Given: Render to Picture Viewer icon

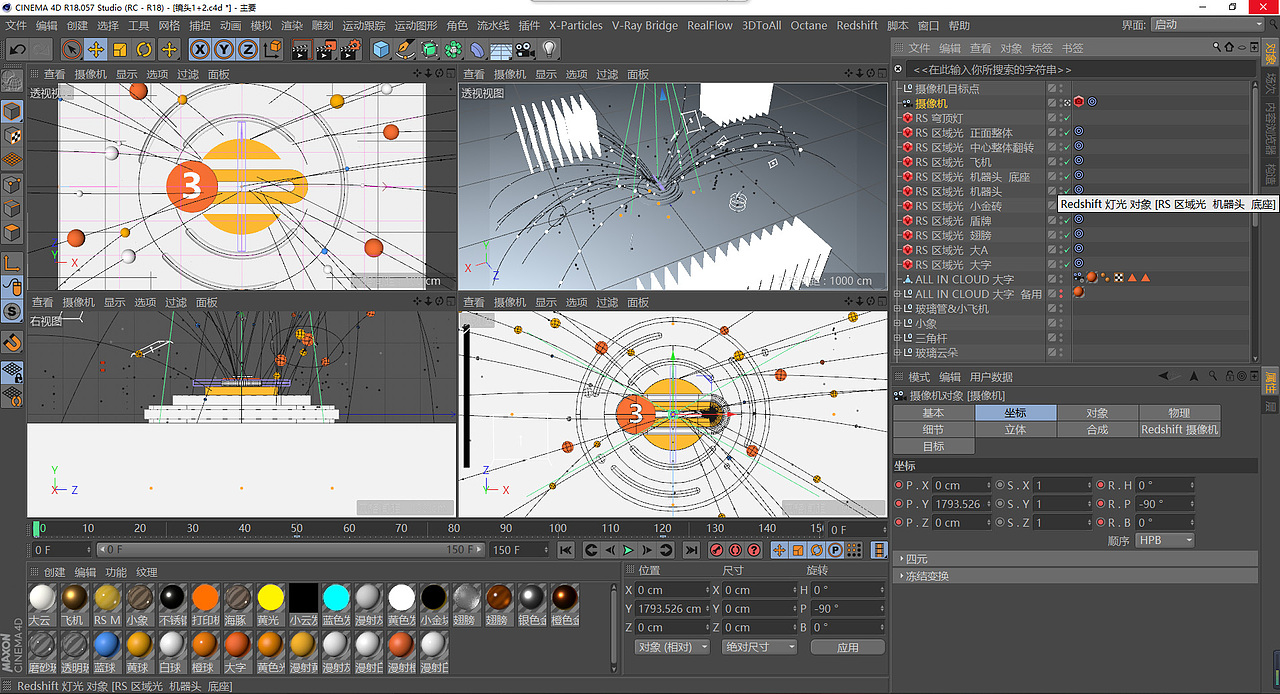Looking at the screenshot, I should point(325,49).
